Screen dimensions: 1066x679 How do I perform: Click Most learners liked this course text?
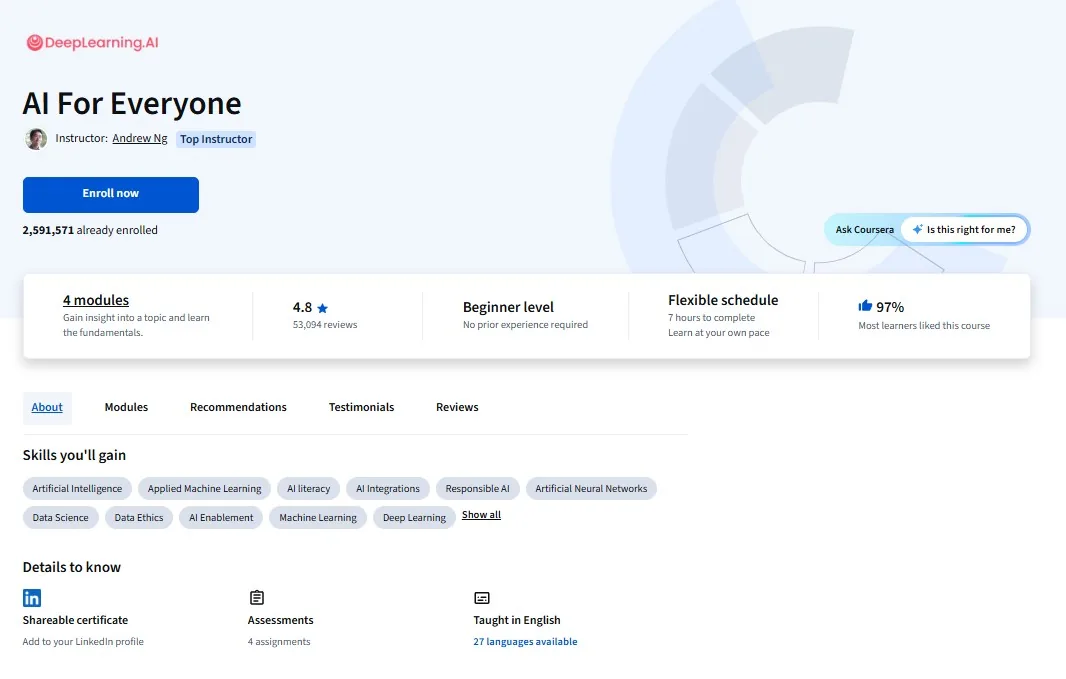(924, 326)
